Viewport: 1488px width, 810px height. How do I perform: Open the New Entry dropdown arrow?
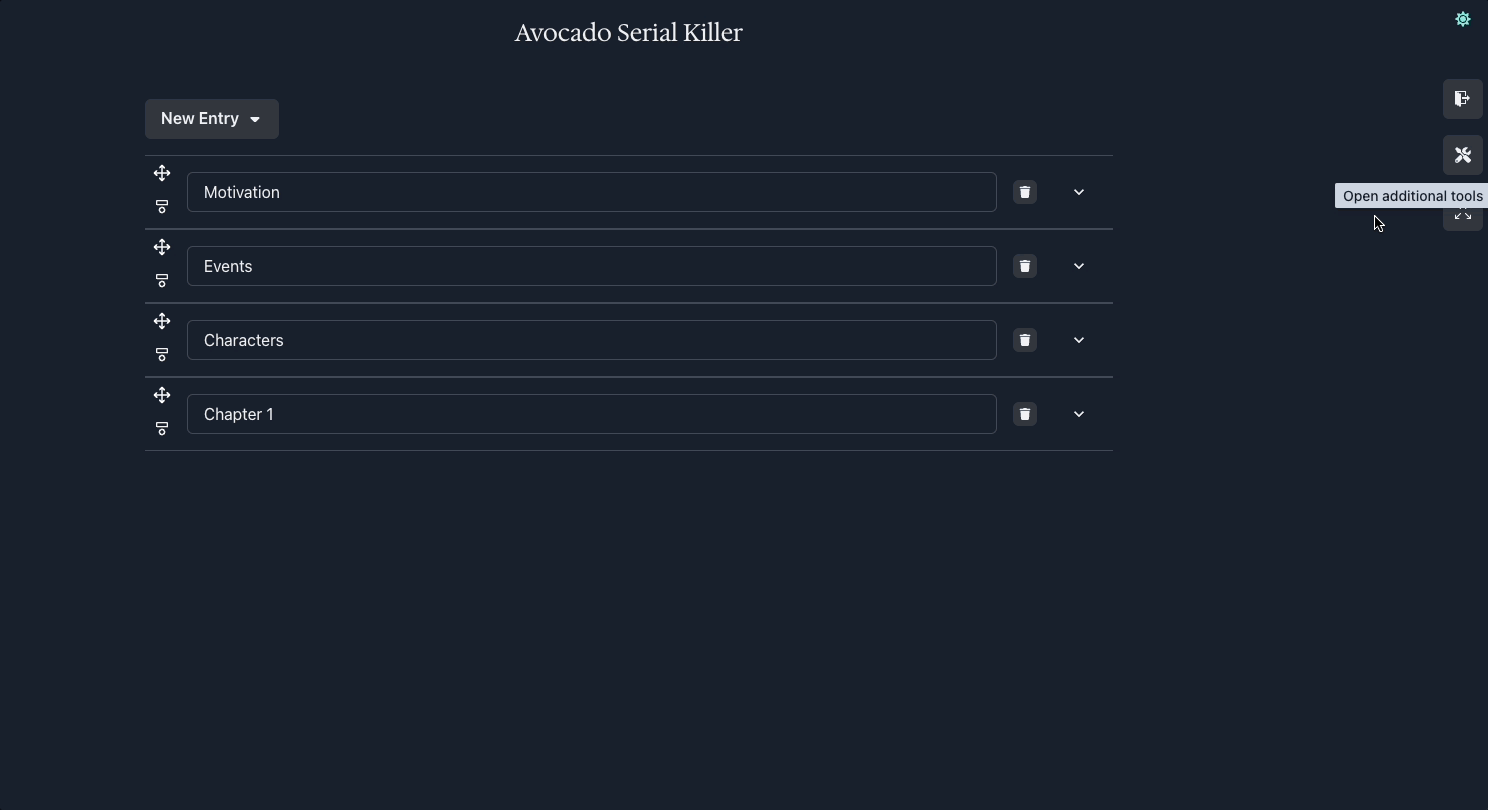[x=255, y=119]
